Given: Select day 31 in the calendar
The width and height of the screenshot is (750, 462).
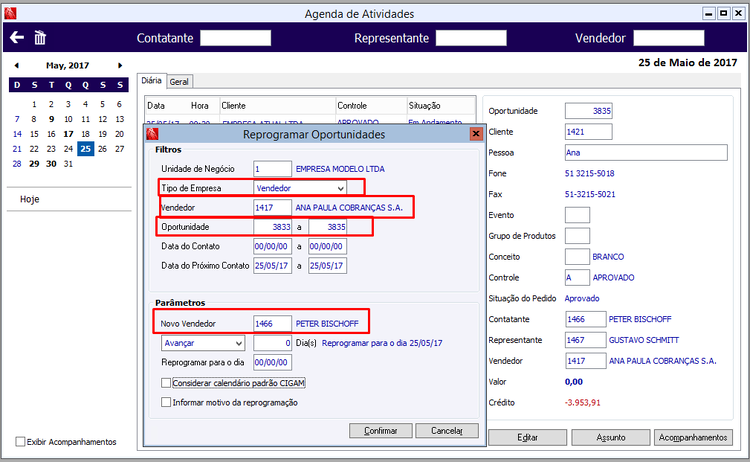Looking at the screenshot, I should 68,164.
